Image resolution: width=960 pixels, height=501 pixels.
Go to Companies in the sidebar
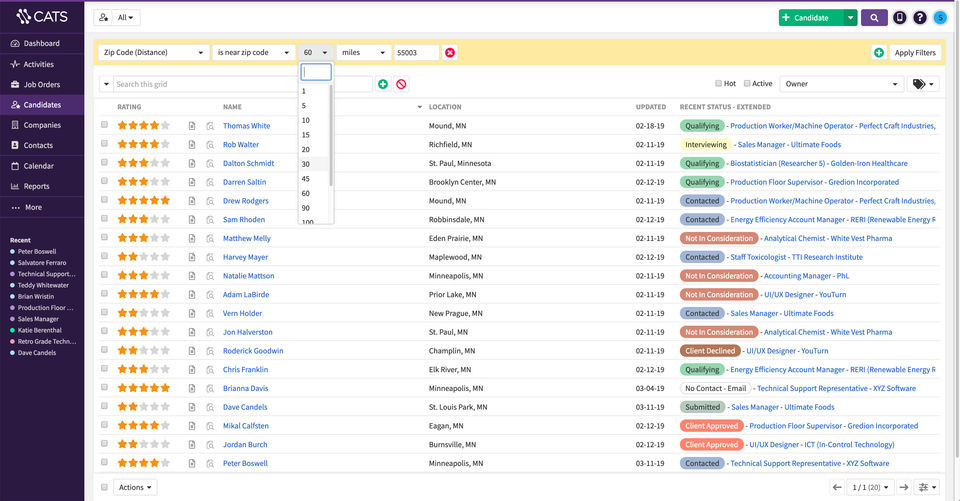pyautogui.click(x=42, y=125)
